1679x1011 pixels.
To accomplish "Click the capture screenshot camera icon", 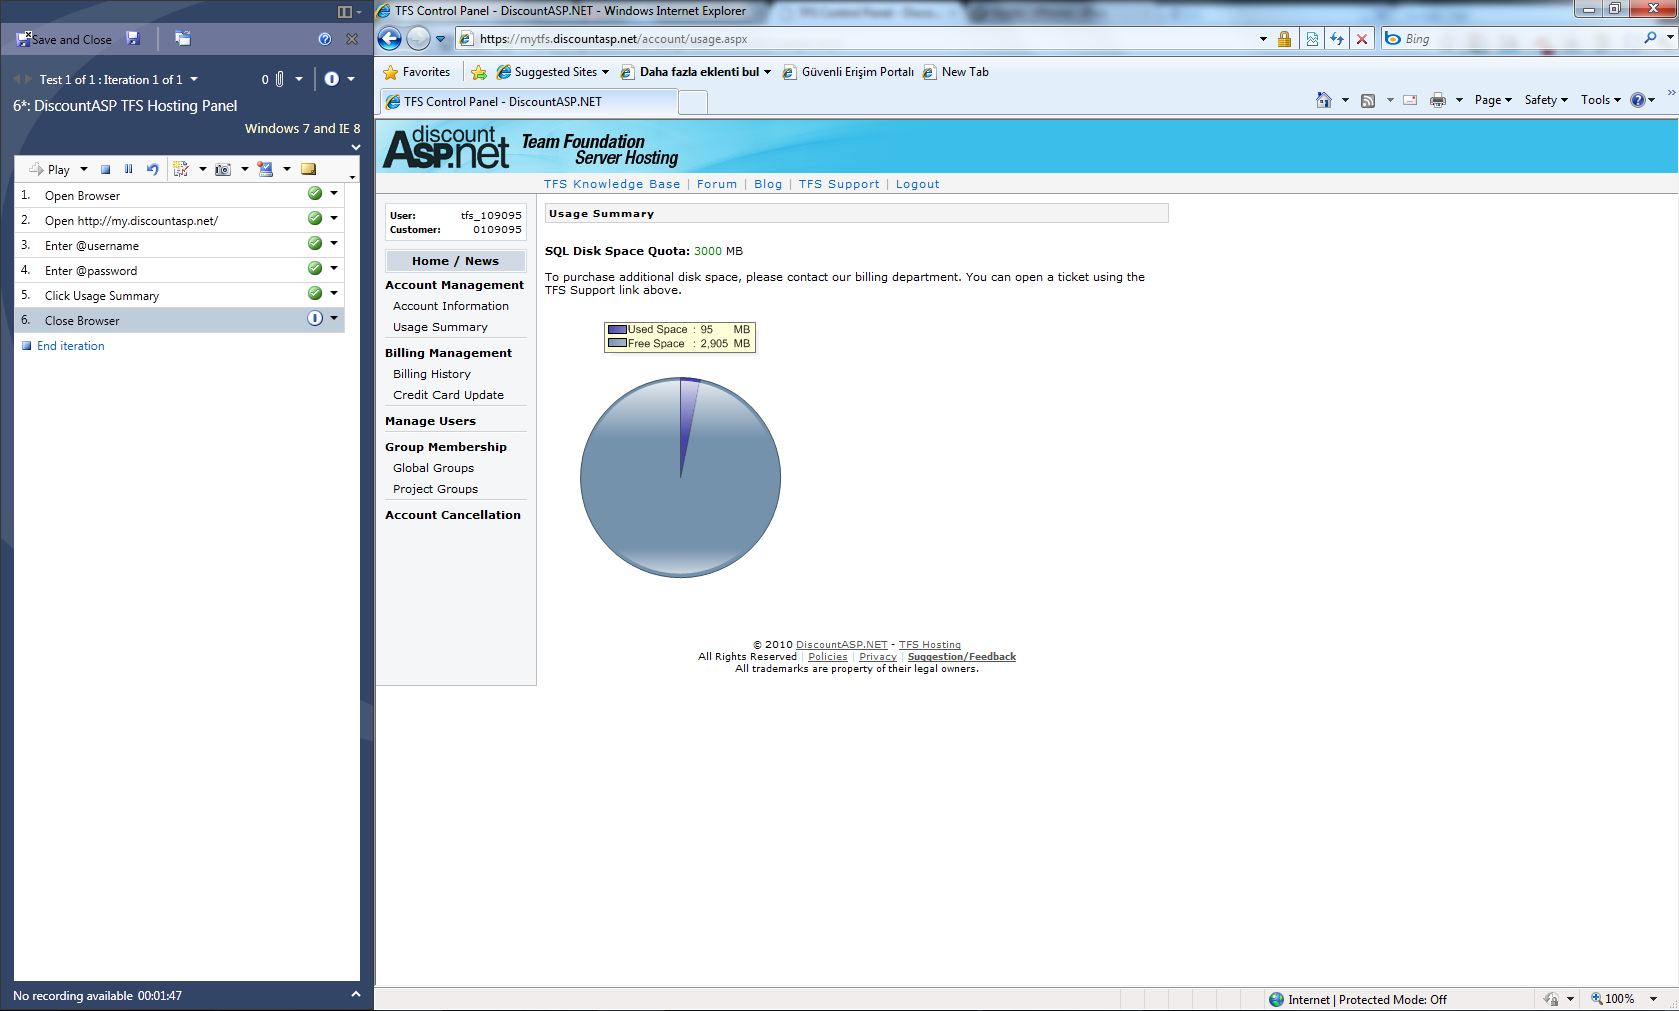I will point(223,169).
